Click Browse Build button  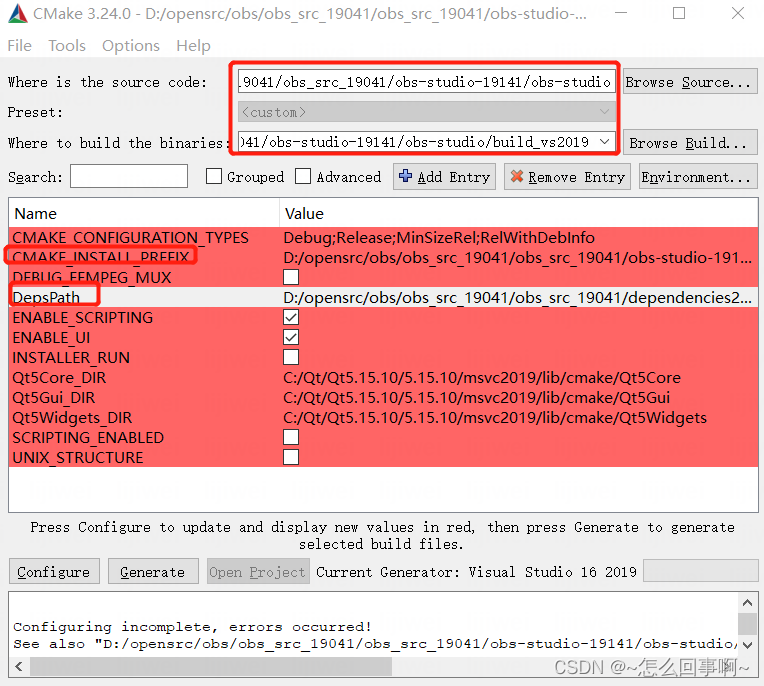tap(690, 143)
